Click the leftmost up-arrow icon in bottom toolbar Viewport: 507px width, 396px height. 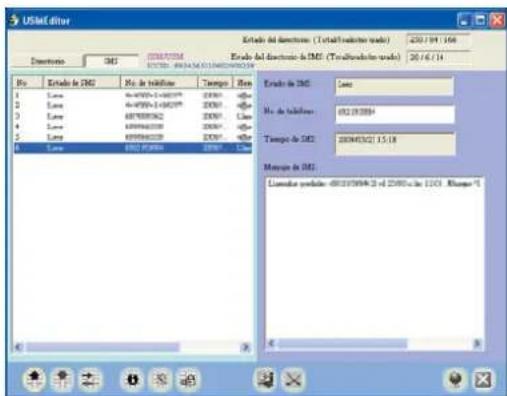click(34, 379)
